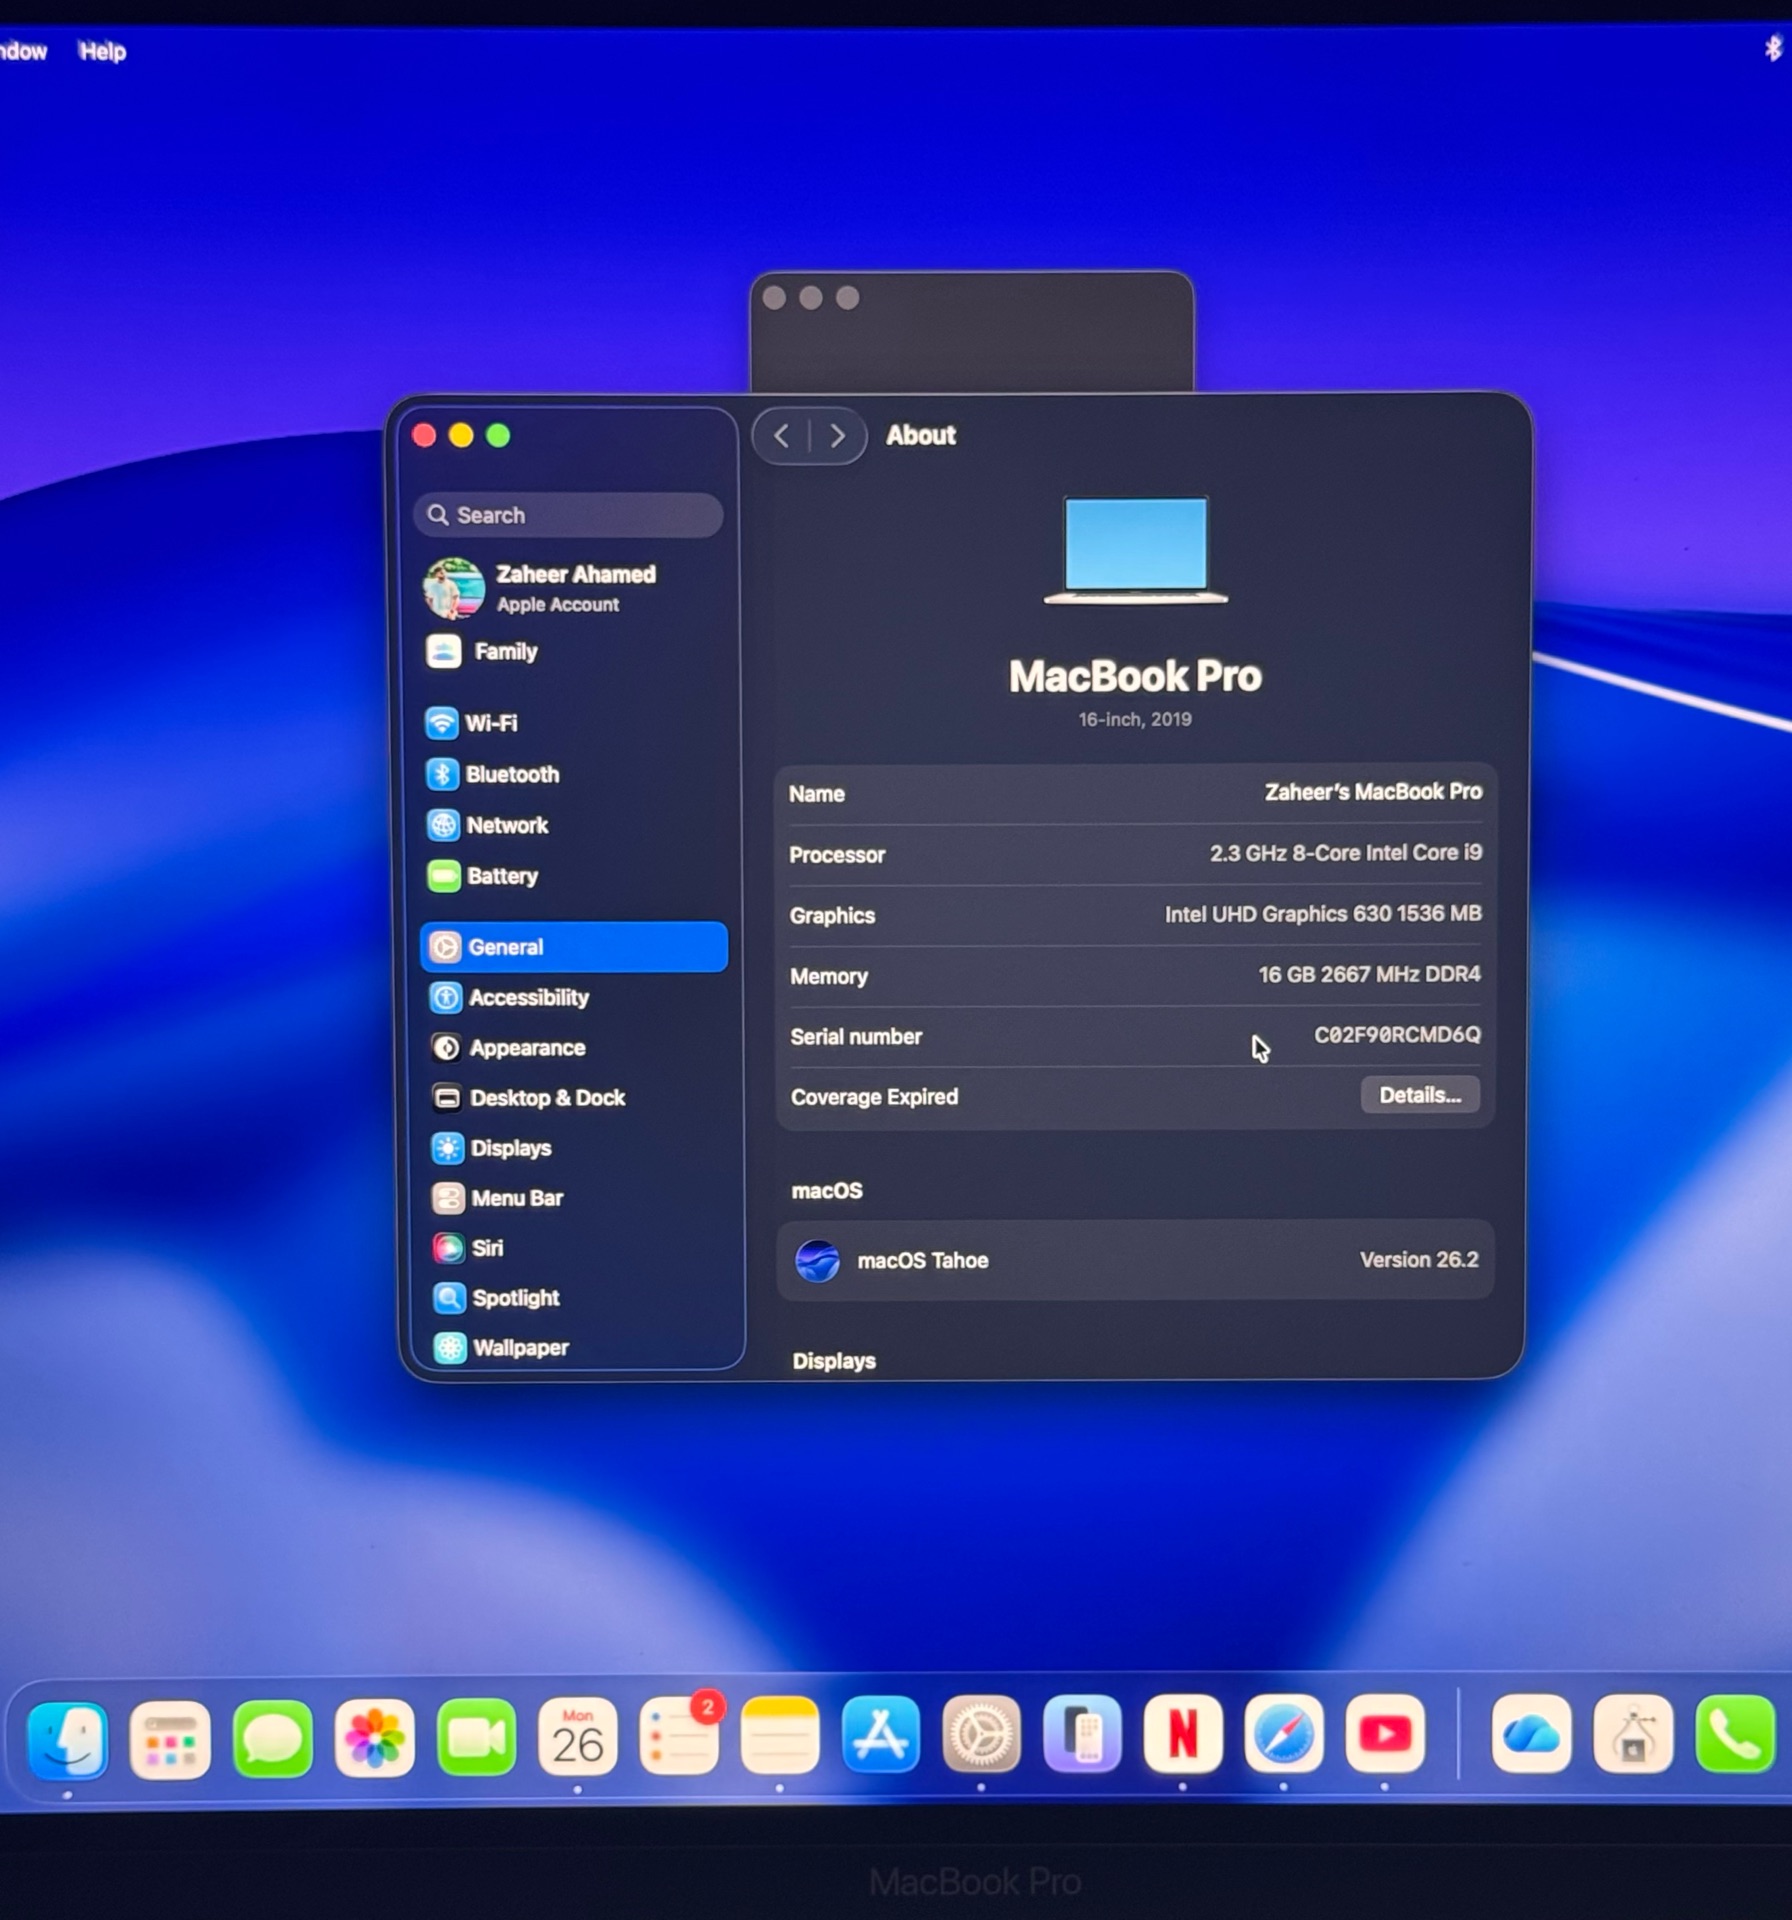Image resolution: width=1792 pixels, height=1920 pixels.
Task: Open FaceTime from the Dock
Action: point(476,1738)
